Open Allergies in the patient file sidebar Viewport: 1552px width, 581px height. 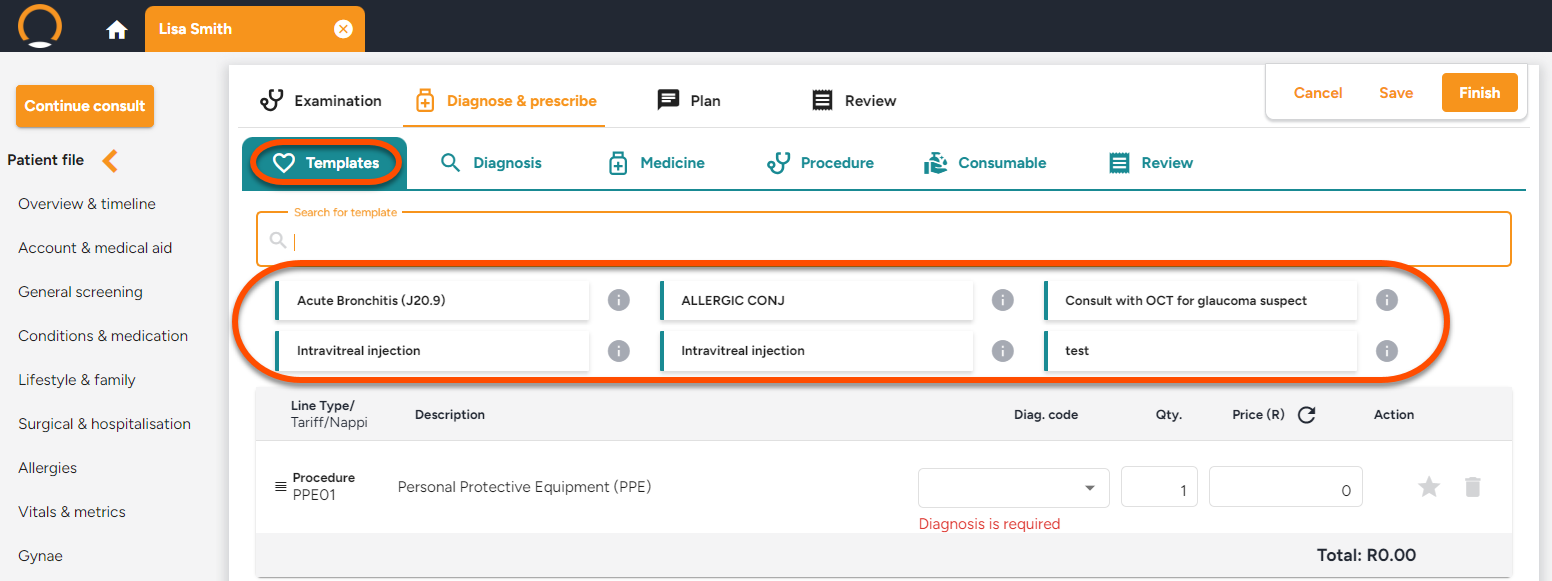click(x=47, y=468)
